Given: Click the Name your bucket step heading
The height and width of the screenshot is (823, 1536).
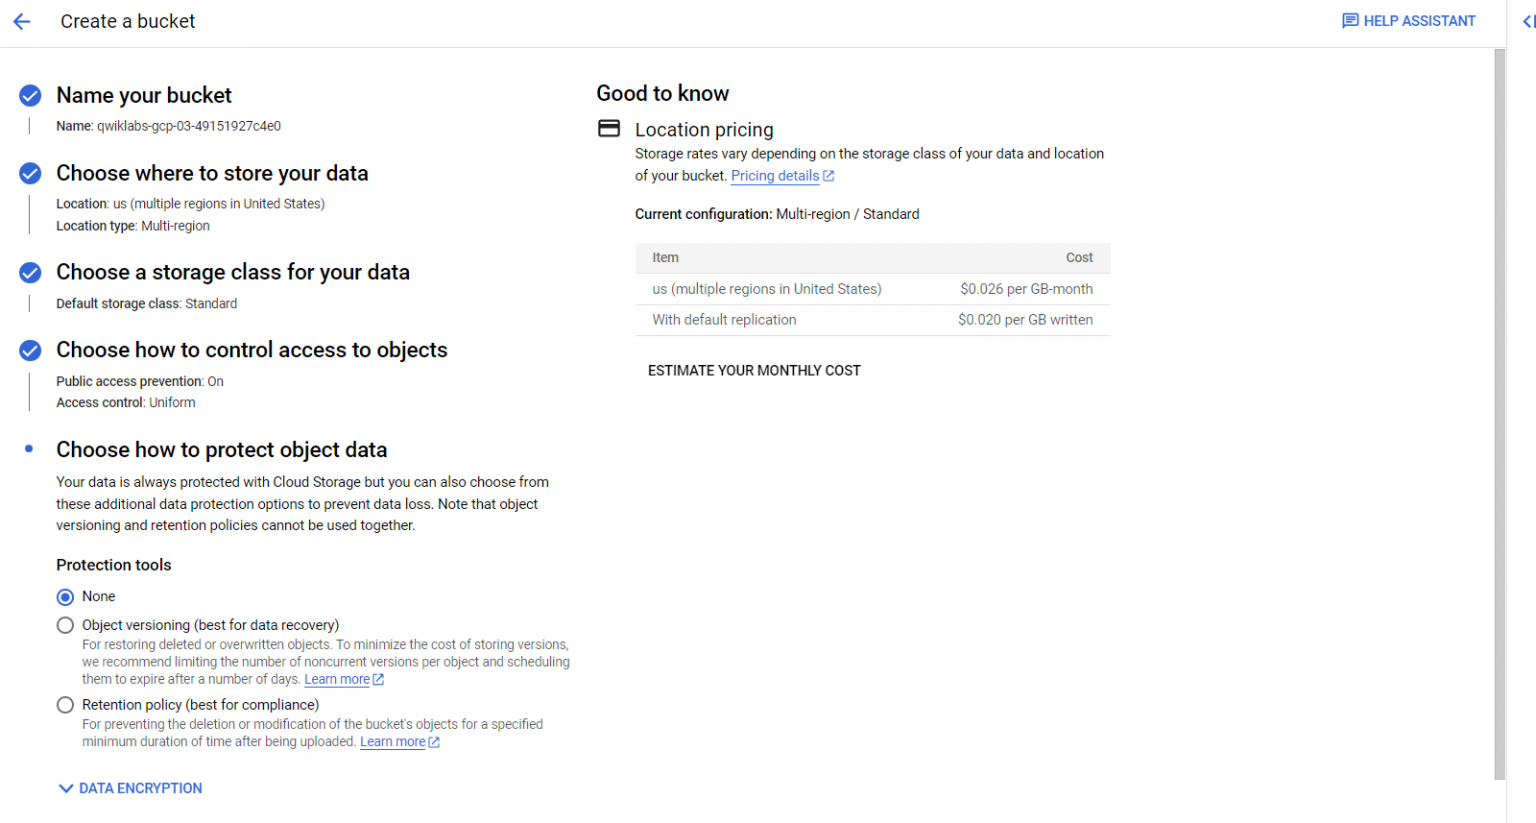Looking at the screenshot, I should pos(143,94).
